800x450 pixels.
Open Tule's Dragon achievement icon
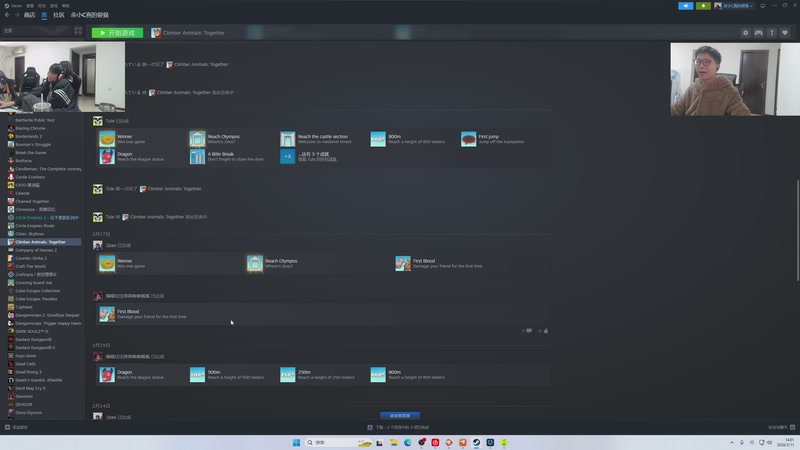pyautogui.click(x=107, y=156)
